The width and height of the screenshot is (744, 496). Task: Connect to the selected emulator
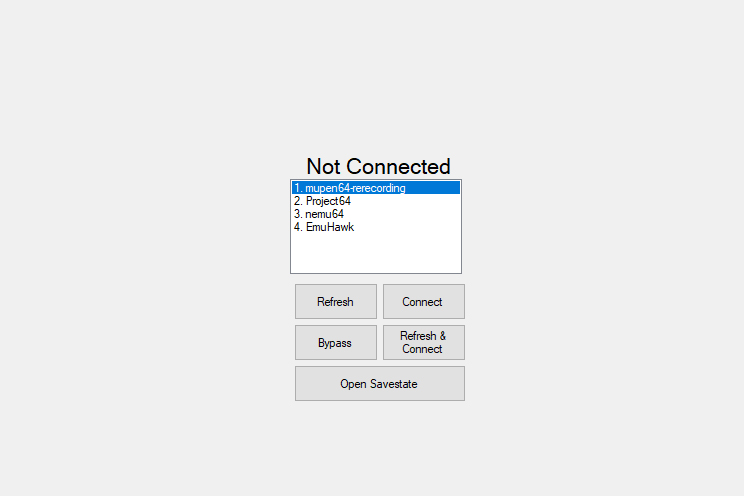click(x=424, y=301)
